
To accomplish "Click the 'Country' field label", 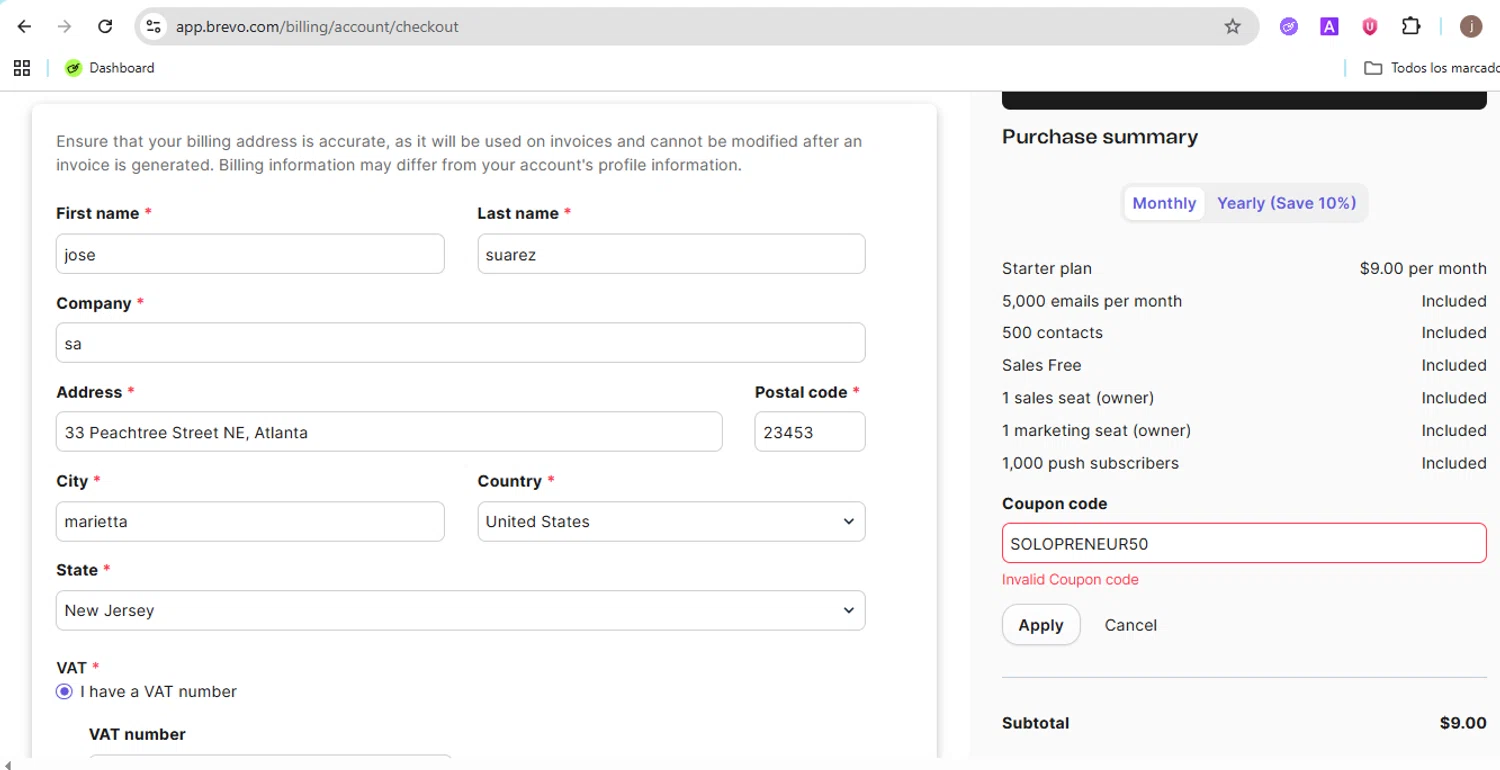I will [510, 481].
